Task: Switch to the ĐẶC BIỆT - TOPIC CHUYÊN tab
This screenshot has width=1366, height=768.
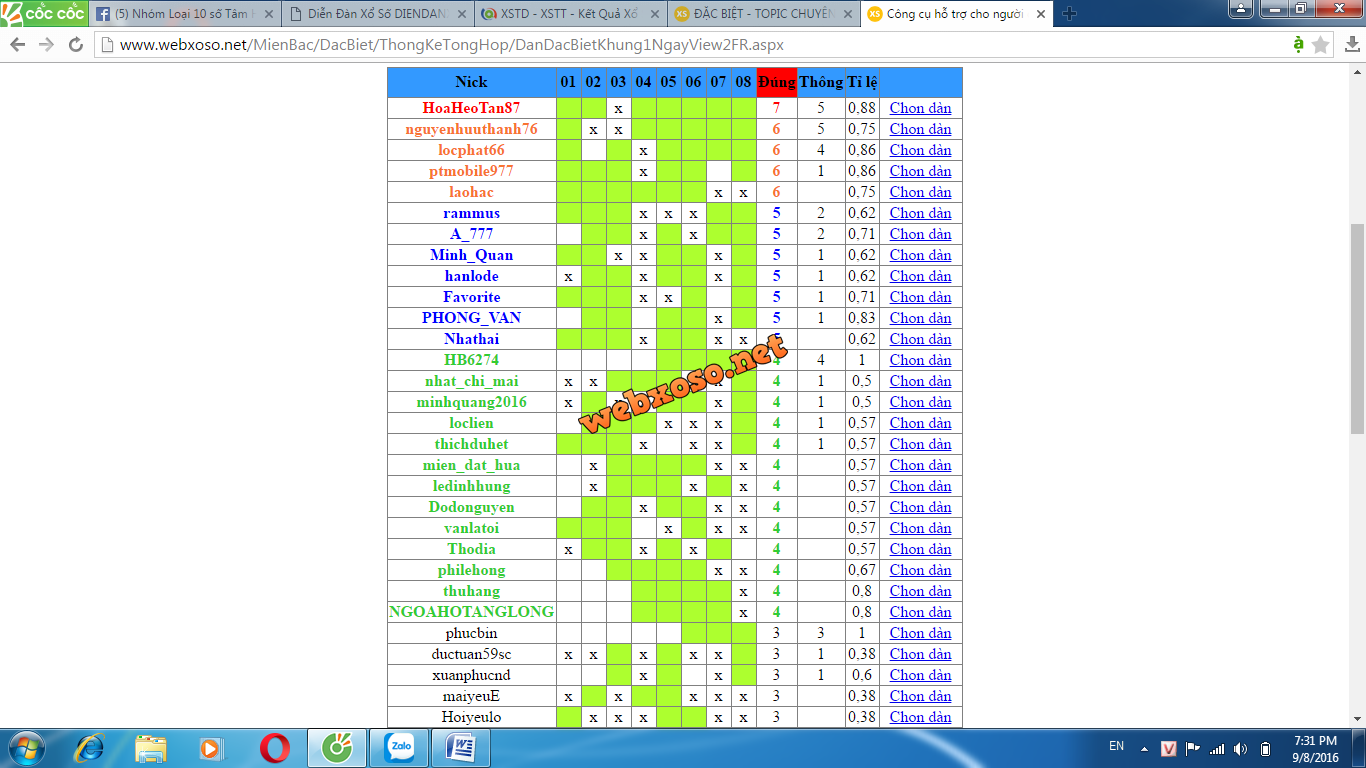Action: [765, 14]
